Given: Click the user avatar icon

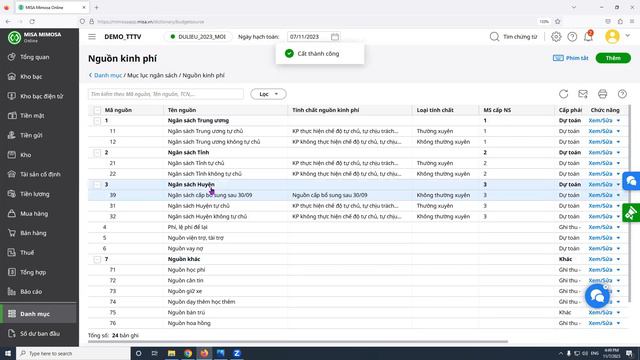Looking at the screenshot, I should click(x=612, y=37).
